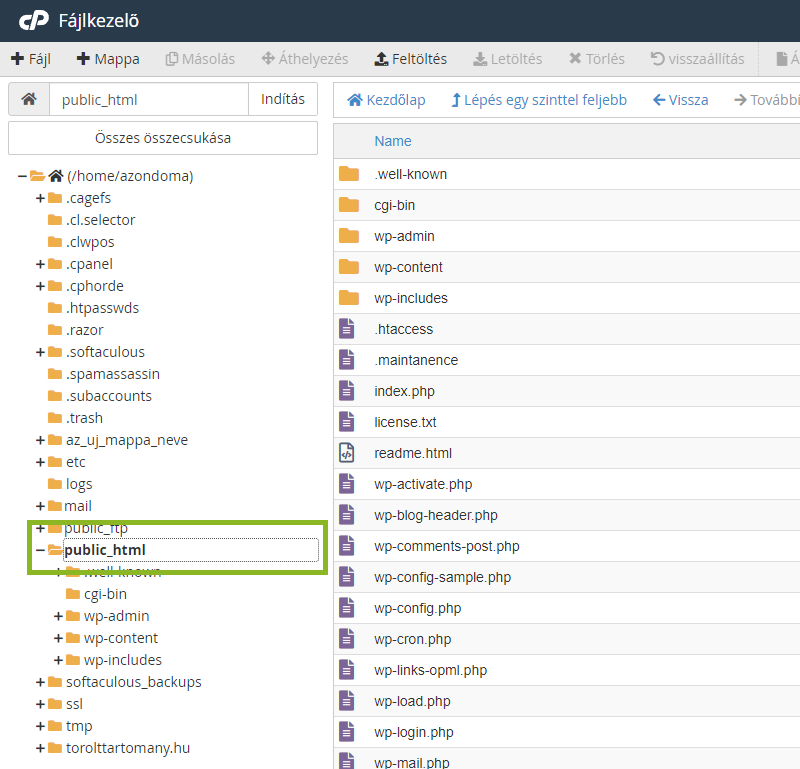Click the cPanel logo icon
800x769 pixels.
[33, 20]
